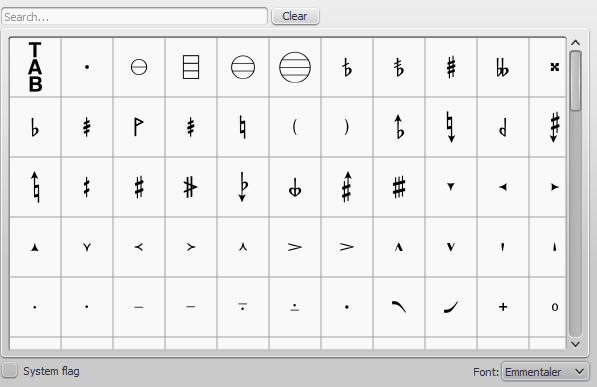Select the plain flat accidental symbol

pos(35,127)
